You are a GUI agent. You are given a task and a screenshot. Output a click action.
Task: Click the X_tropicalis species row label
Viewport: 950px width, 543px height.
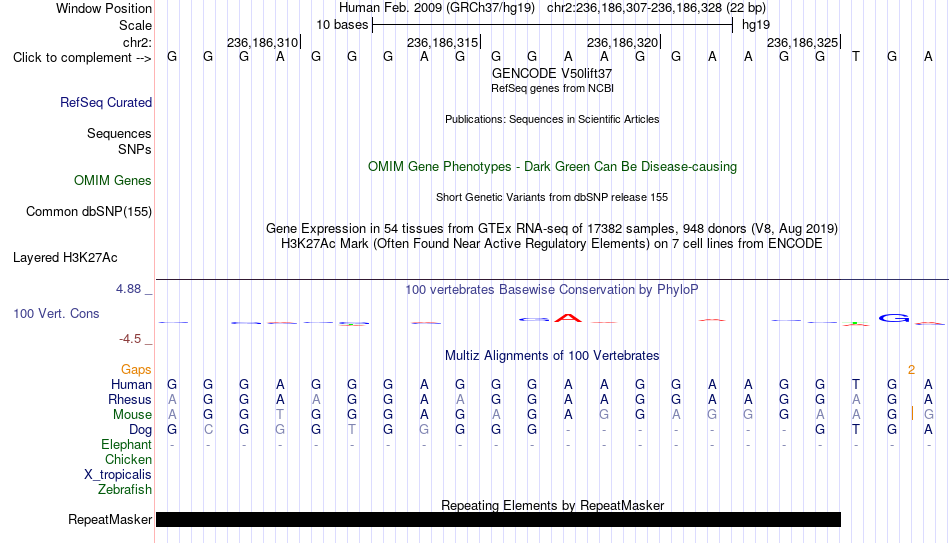tap(118, 475)
